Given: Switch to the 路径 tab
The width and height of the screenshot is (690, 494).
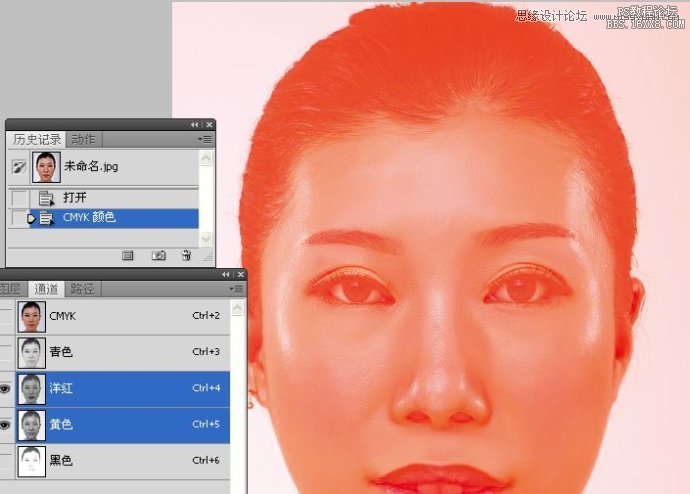Looking at the screenshot, I should (x=82, y=289).
